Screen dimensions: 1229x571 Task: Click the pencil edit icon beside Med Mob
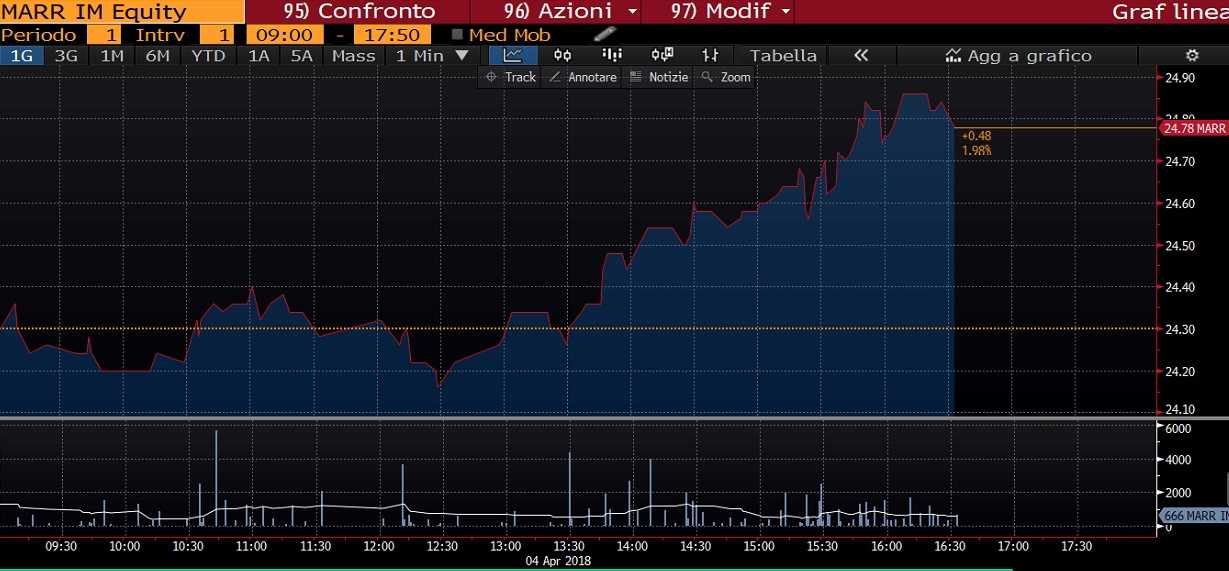604,35
